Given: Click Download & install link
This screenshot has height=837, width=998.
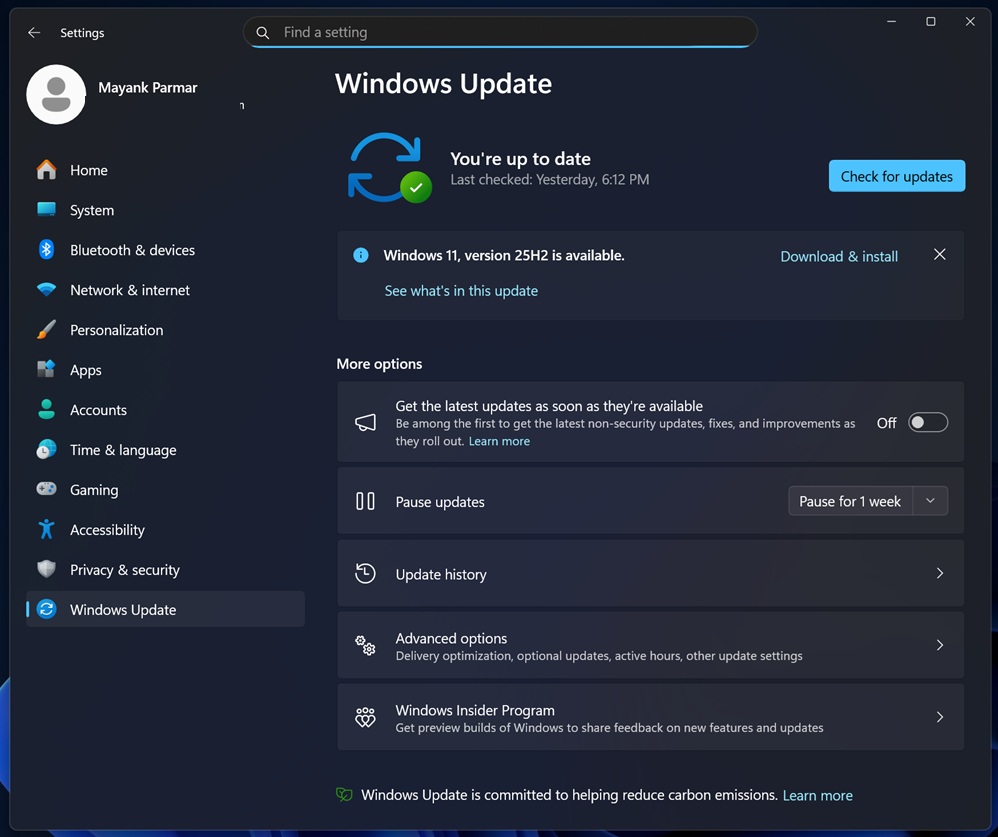Looking at the screenshot, I should pyautogui.click(x=838, y=257).
